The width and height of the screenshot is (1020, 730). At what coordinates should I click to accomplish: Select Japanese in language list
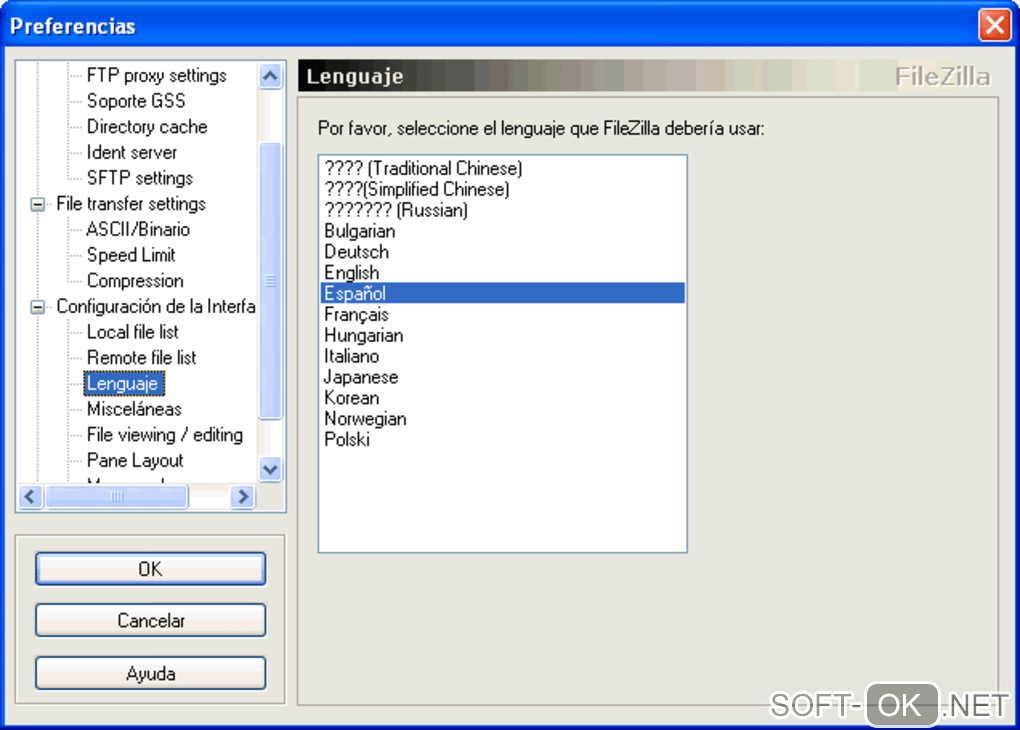click(x=502, y=377)
